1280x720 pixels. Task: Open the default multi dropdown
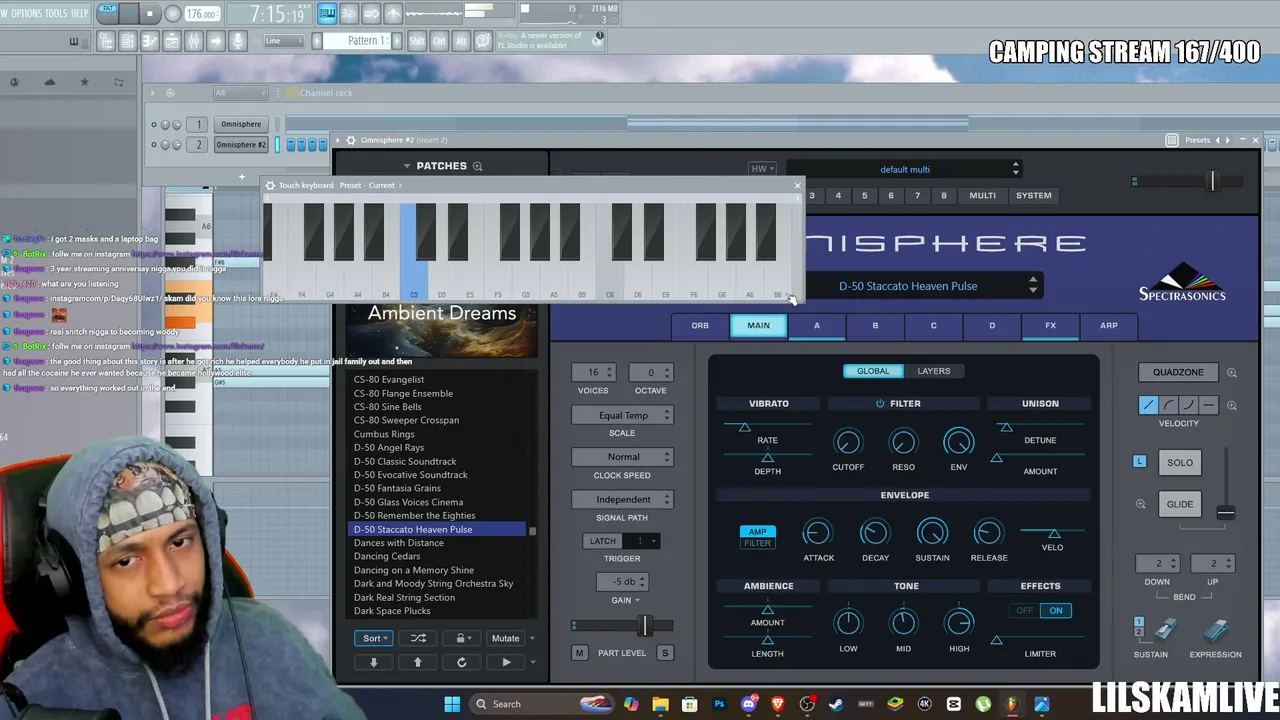904,169
